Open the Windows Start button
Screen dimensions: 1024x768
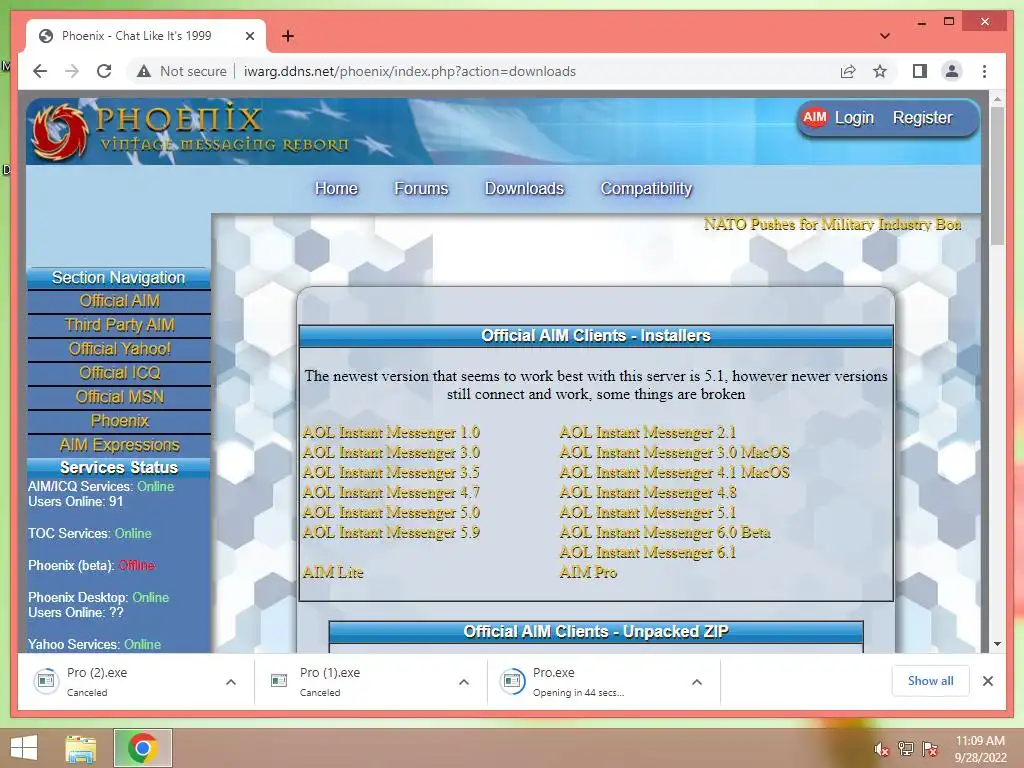(x=24, y=748)
